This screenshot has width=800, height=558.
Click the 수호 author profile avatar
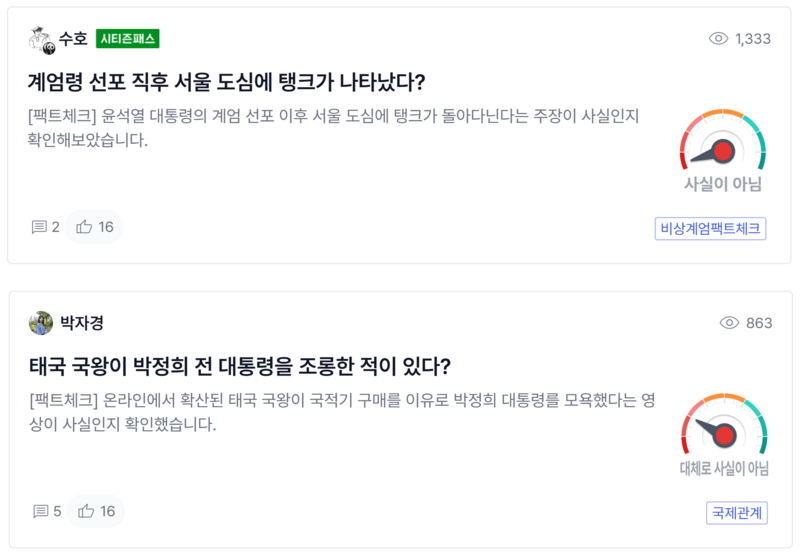42,39
